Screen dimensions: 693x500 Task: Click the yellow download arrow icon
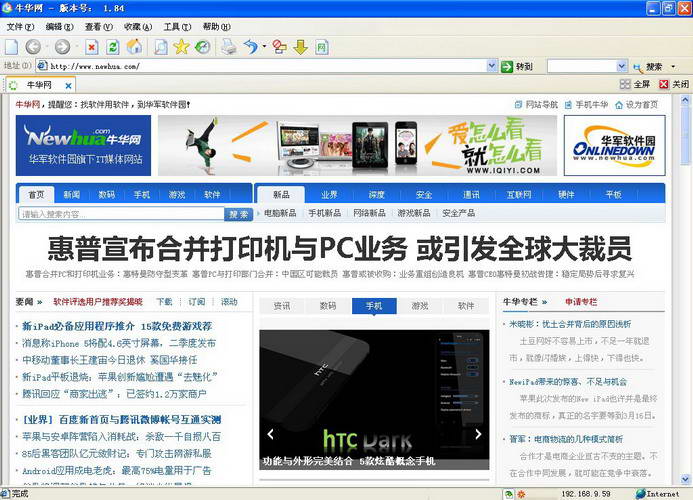(301, 47)
